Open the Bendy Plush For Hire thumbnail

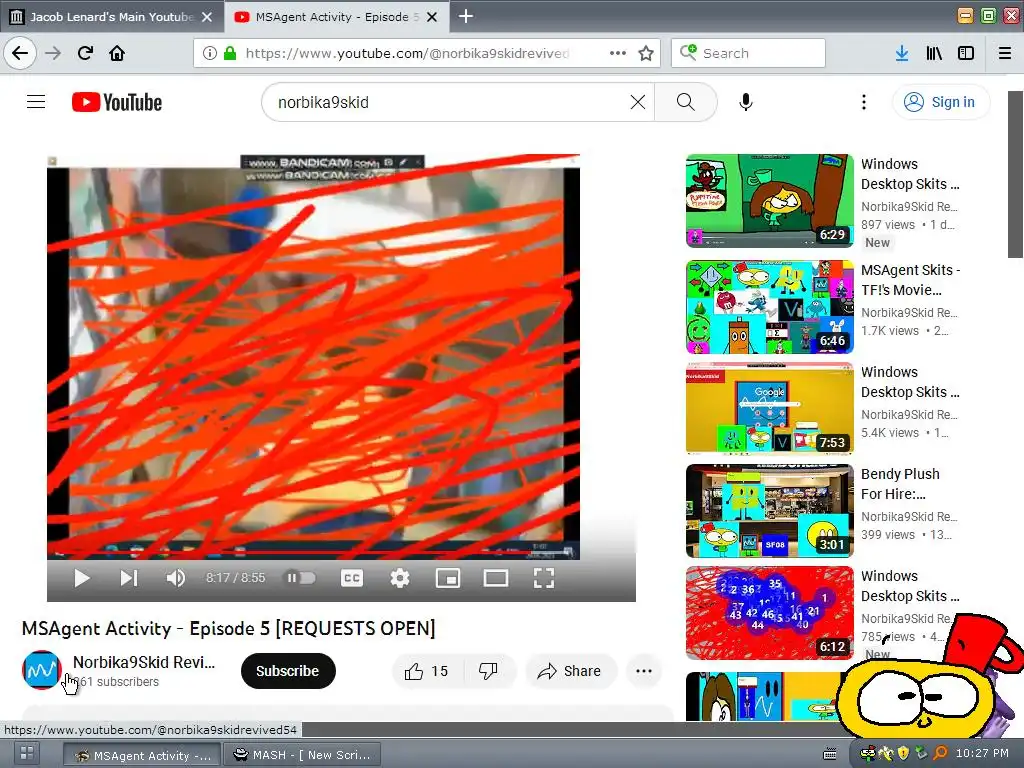[769, 511]
